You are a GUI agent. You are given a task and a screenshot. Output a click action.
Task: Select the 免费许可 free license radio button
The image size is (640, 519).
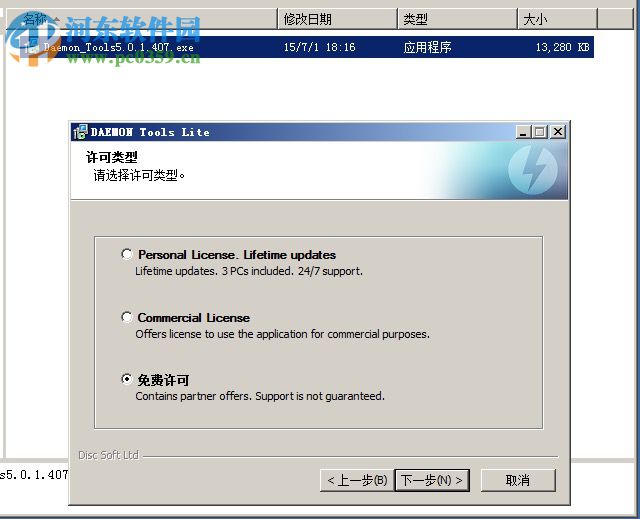(x=127, y=379)
